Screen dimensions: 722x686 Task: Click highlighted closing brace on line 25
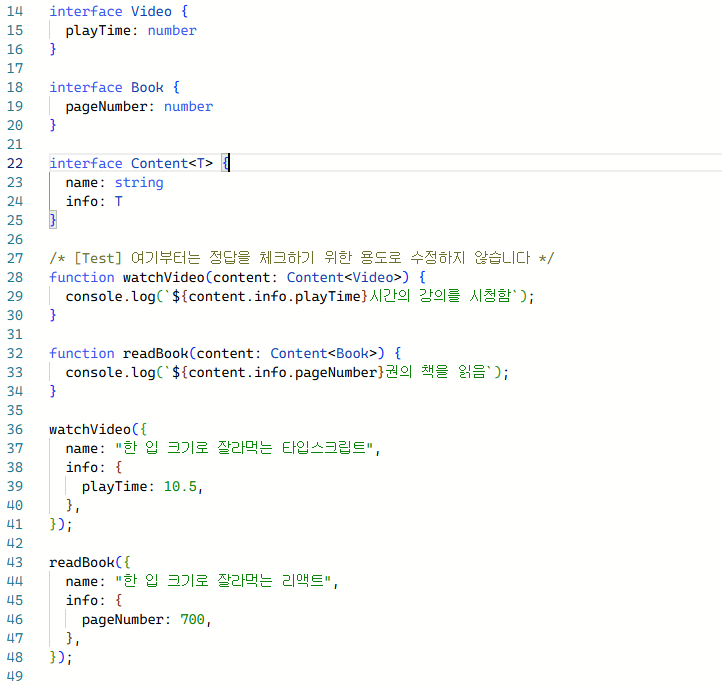point(53,220)
